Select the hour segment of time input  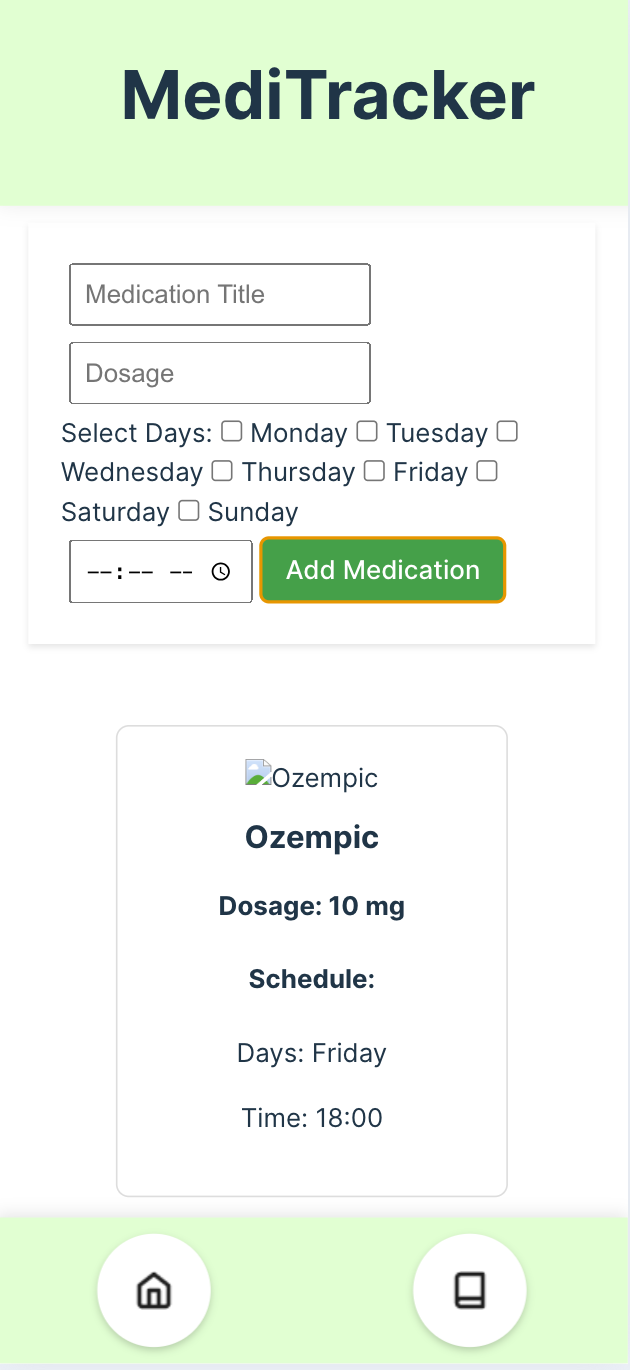(x=99, y=572)
